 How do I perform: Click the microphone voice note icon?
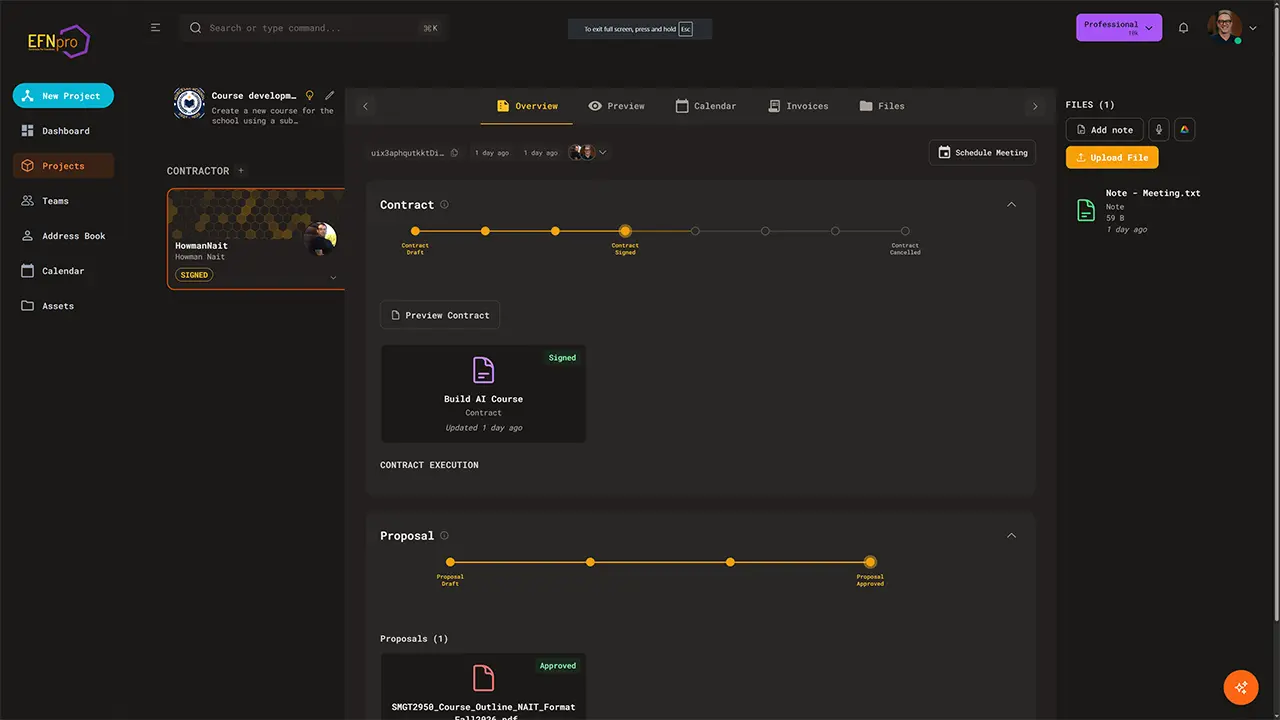pyautogui.click(x=1159, y=130)
